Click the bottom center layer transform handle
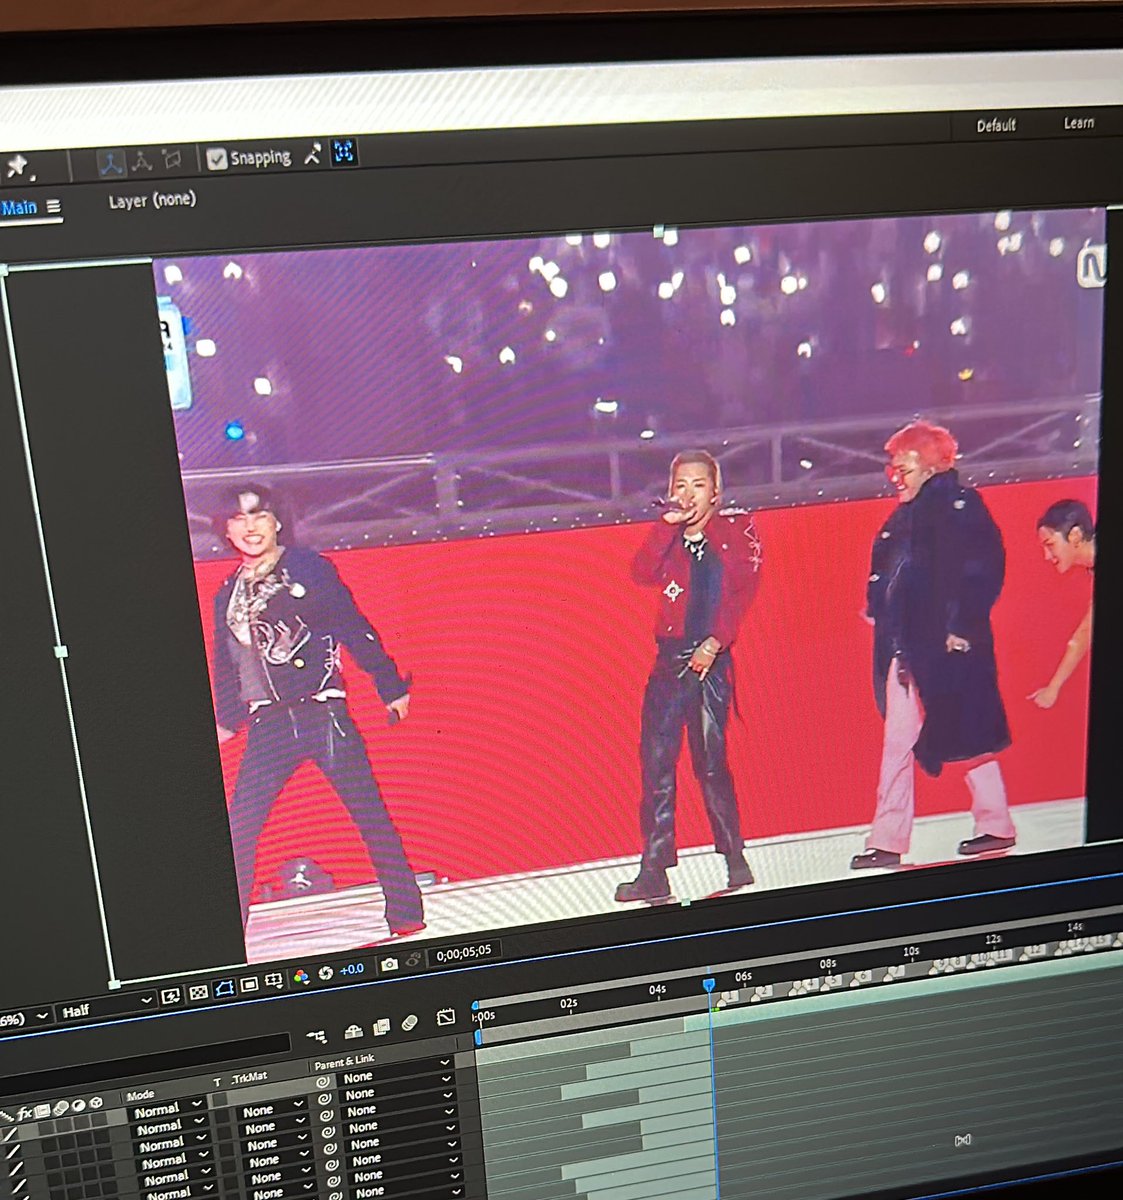 [x=685, y=902]
